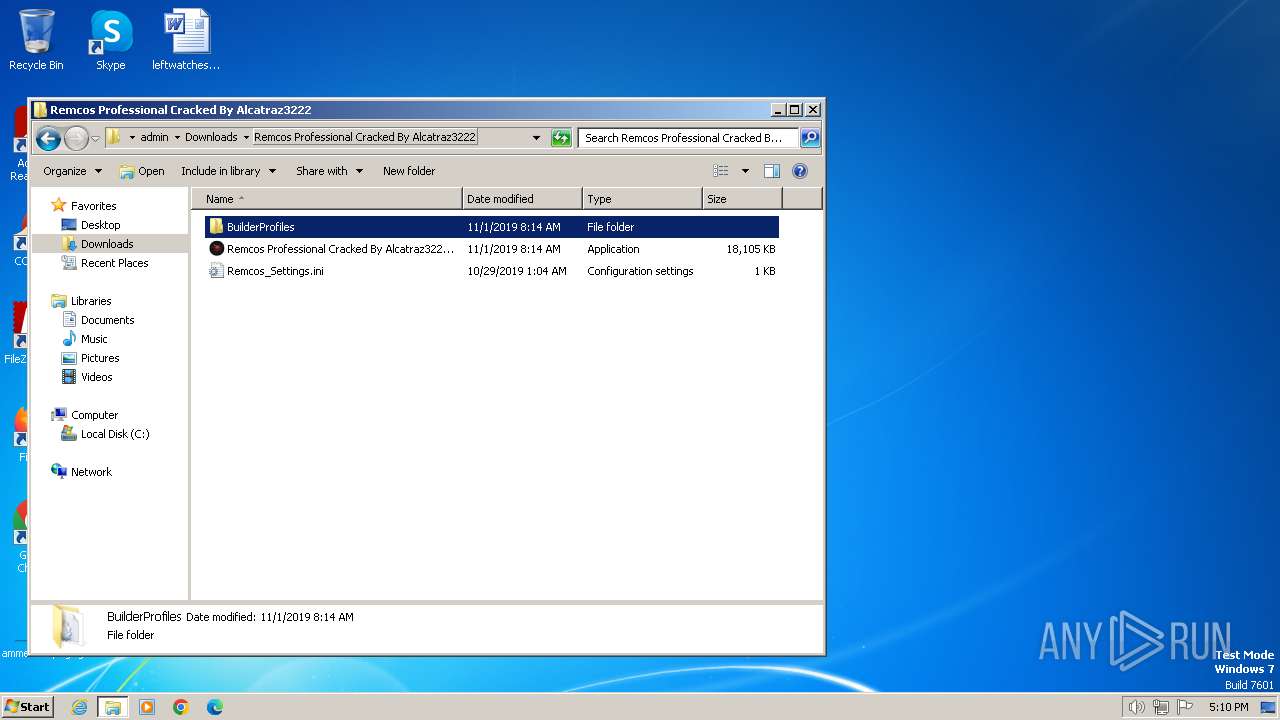Click the Remcos application's red icon

click(216, 249)
